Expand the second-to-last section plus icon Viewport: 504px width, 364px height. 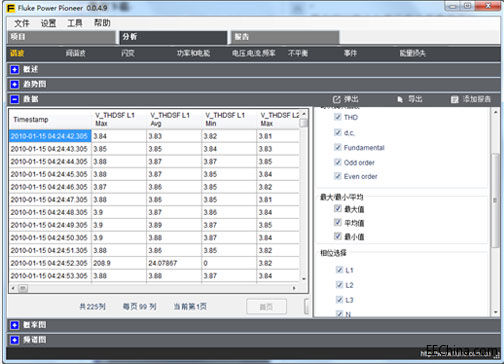pos(14,325)
